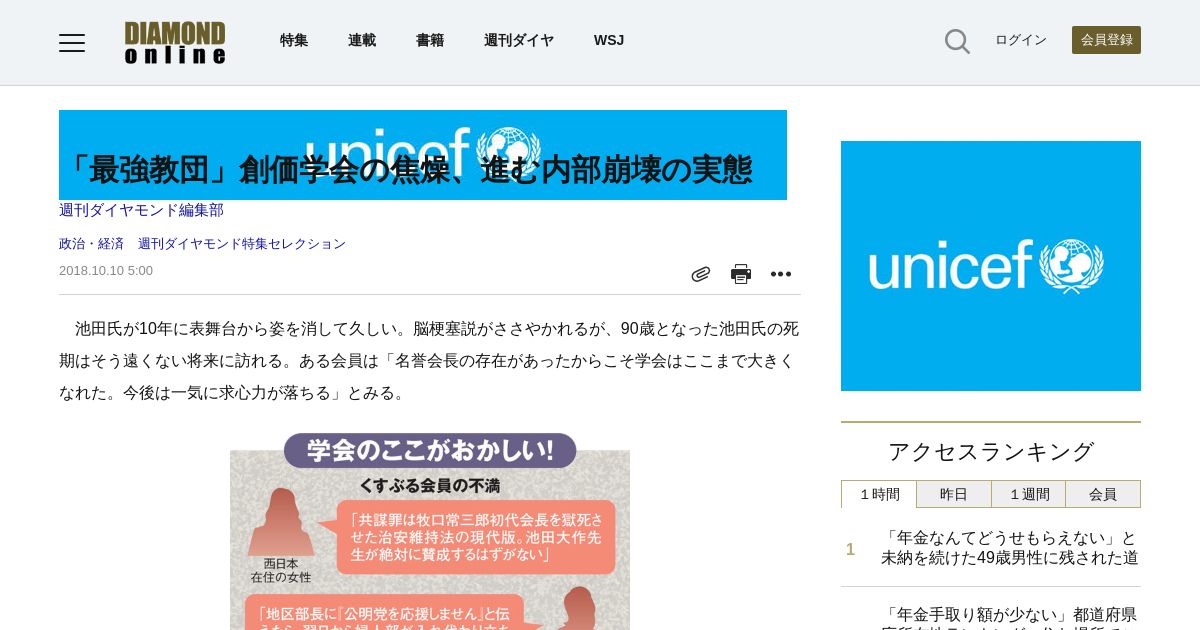This screenshot has height=630, width=1200.
Task: Open the 政治・経済 category link
Action: [x=91, y=243]
